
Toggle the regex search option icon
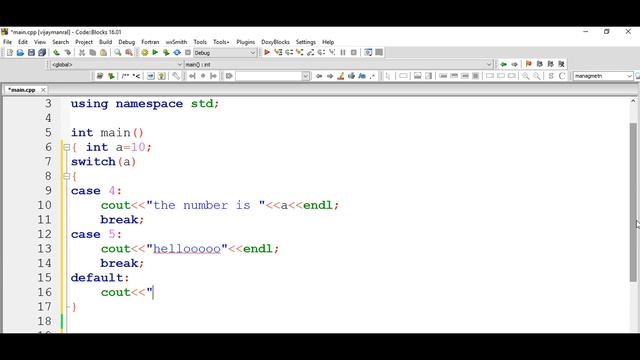[x=372, y=76]
